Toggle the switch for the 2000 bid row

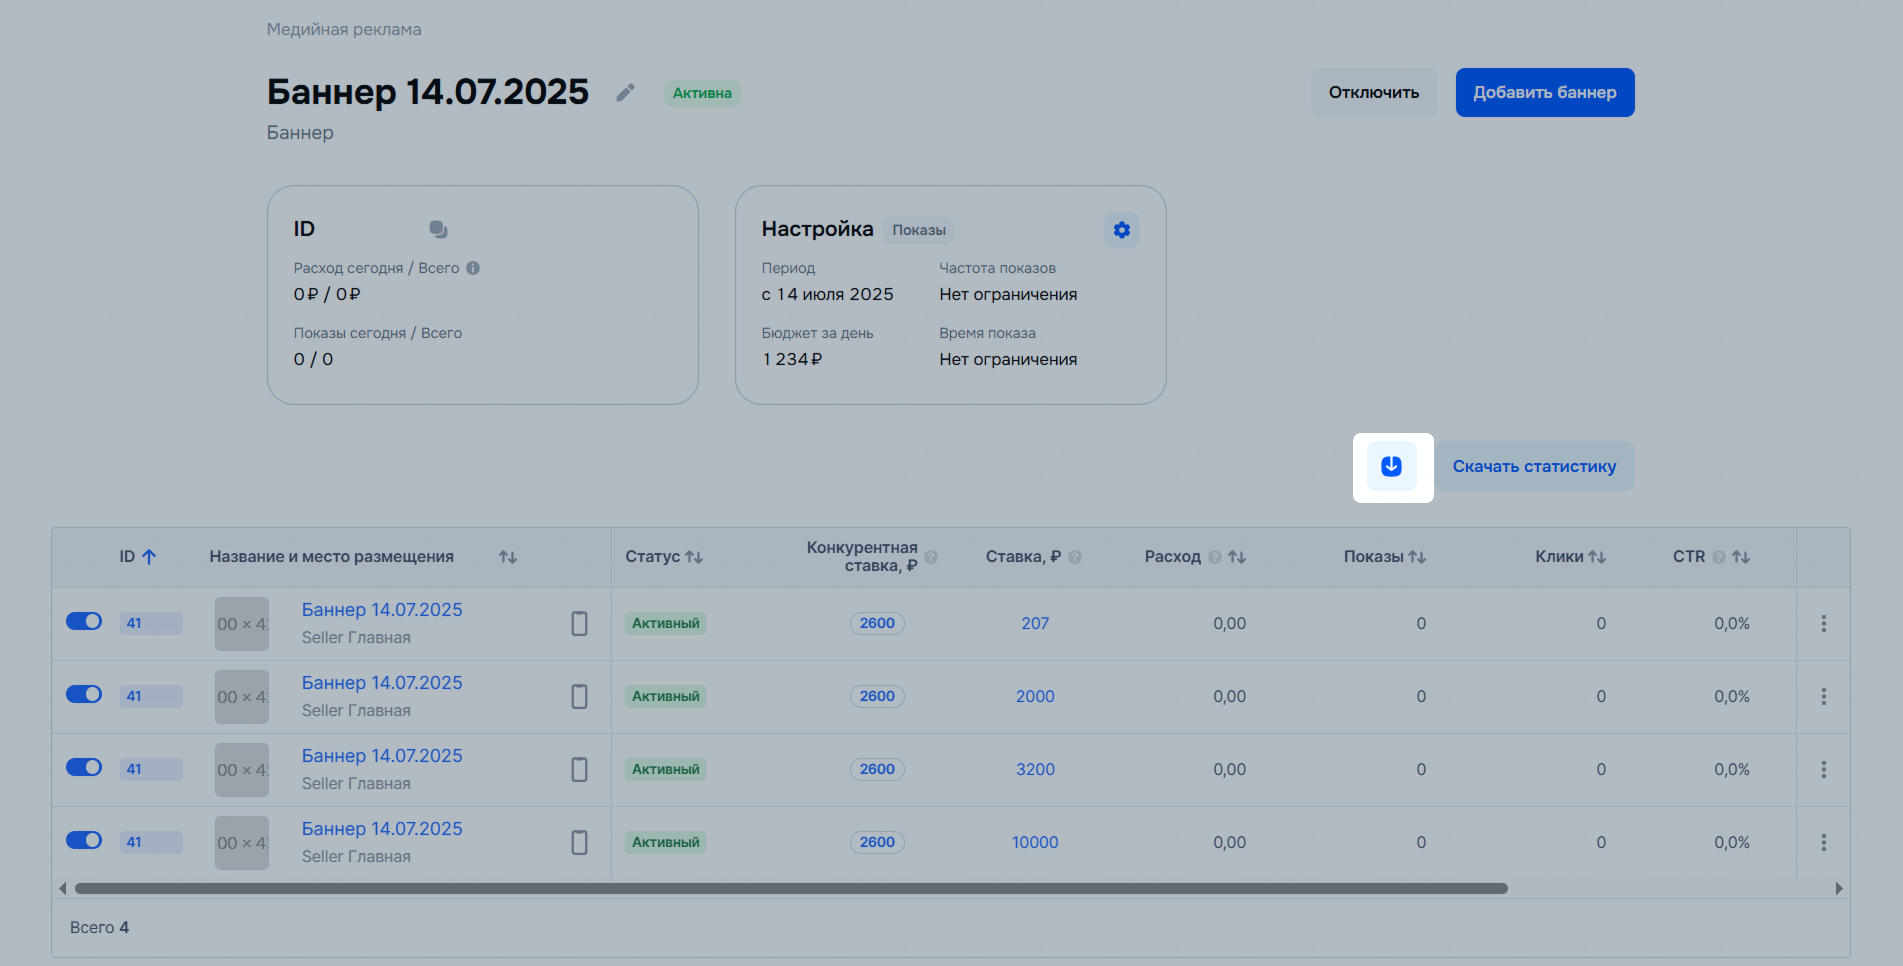click(84, 695)
